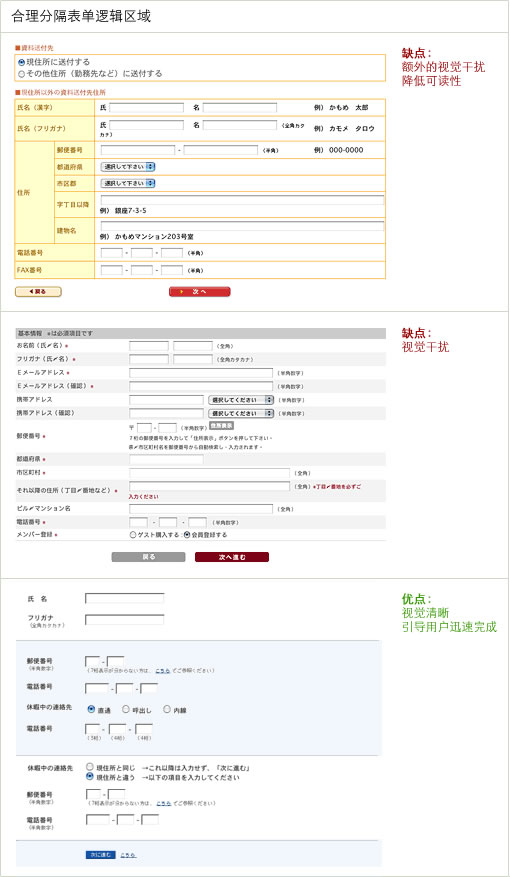Image resolution: width=510 pixels, height=877 pixels.
Task: Click the example text 例) 000-0000
Action: click(338, 150)
